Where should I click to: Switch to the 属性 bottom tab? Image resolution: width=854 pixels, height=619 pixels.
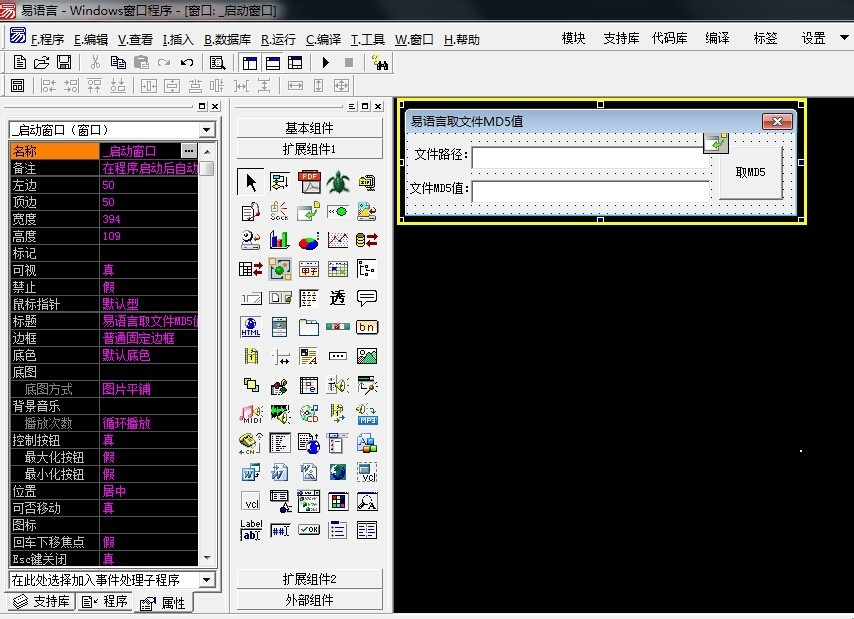(163, 603)
